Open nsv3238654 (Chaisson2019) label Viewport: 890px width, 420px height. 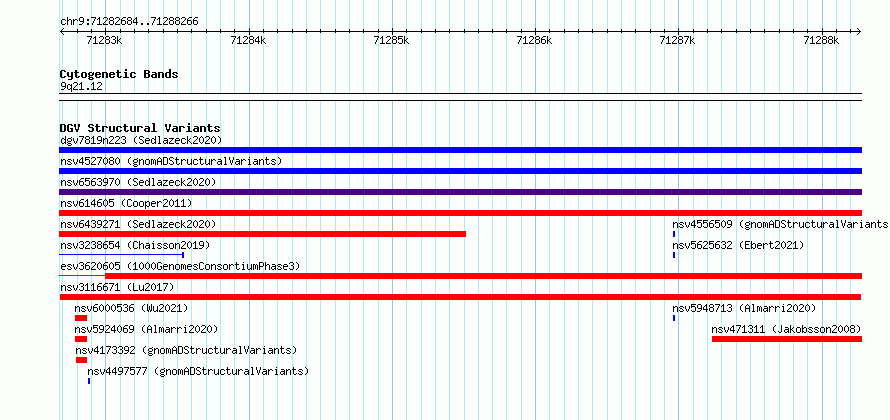(x=135, y=245)
